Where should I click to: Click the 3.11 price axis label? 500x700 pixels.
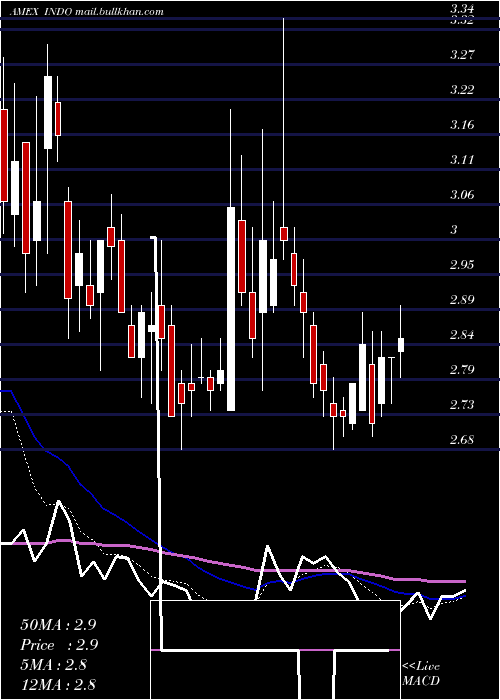pyautogui.click(x=462, y=160)
